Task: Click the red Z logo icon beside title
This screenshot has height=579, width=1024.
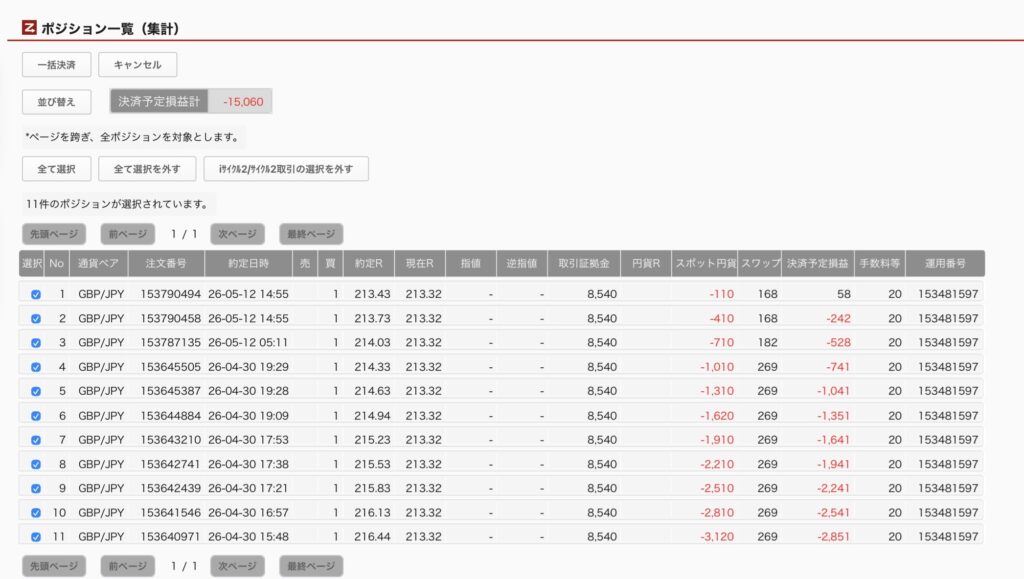Action: click(x=29, y=27)
